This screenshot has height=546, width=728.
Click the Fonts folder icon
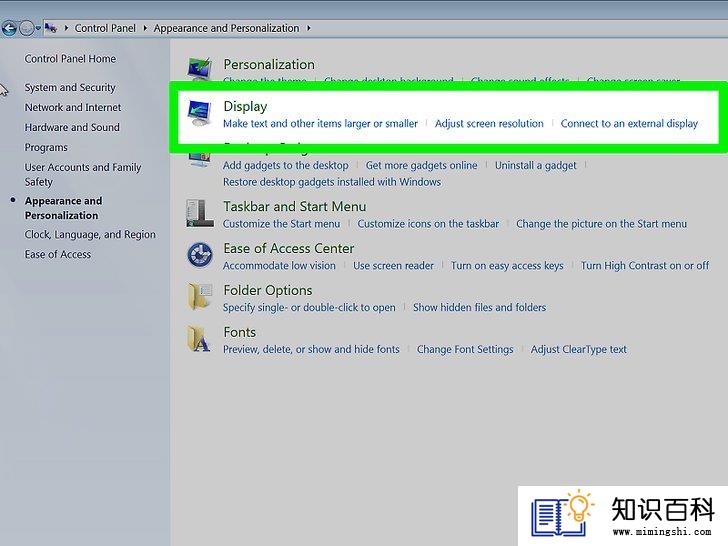coord(200,338)
